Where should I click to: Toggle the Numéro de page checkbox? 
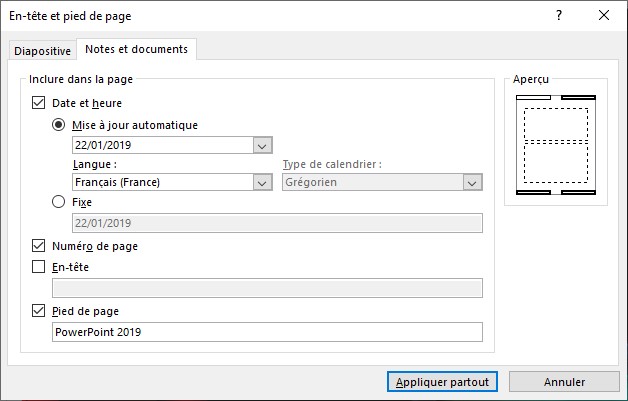[39, 245]
